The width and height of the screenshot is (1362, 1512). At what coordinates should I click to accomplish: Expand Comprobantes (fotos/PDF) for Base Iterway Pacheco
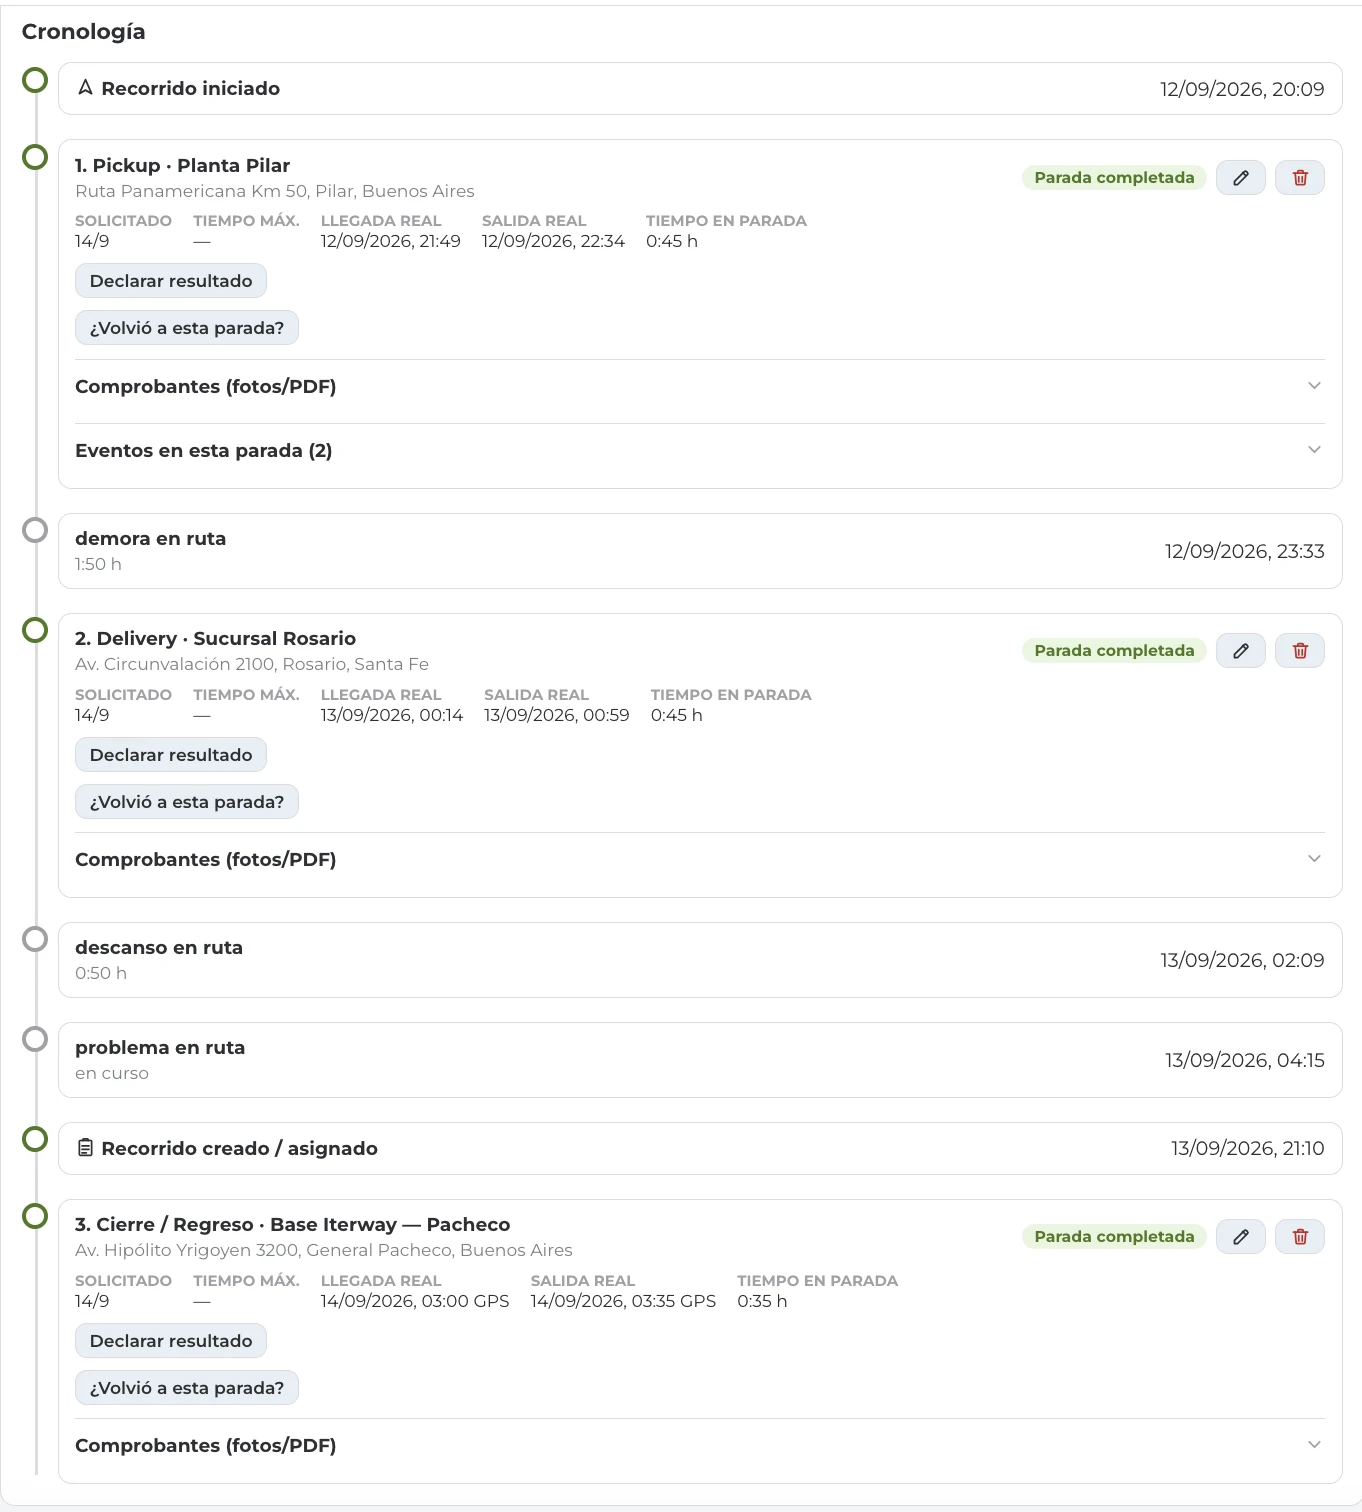click(700, 1445)
